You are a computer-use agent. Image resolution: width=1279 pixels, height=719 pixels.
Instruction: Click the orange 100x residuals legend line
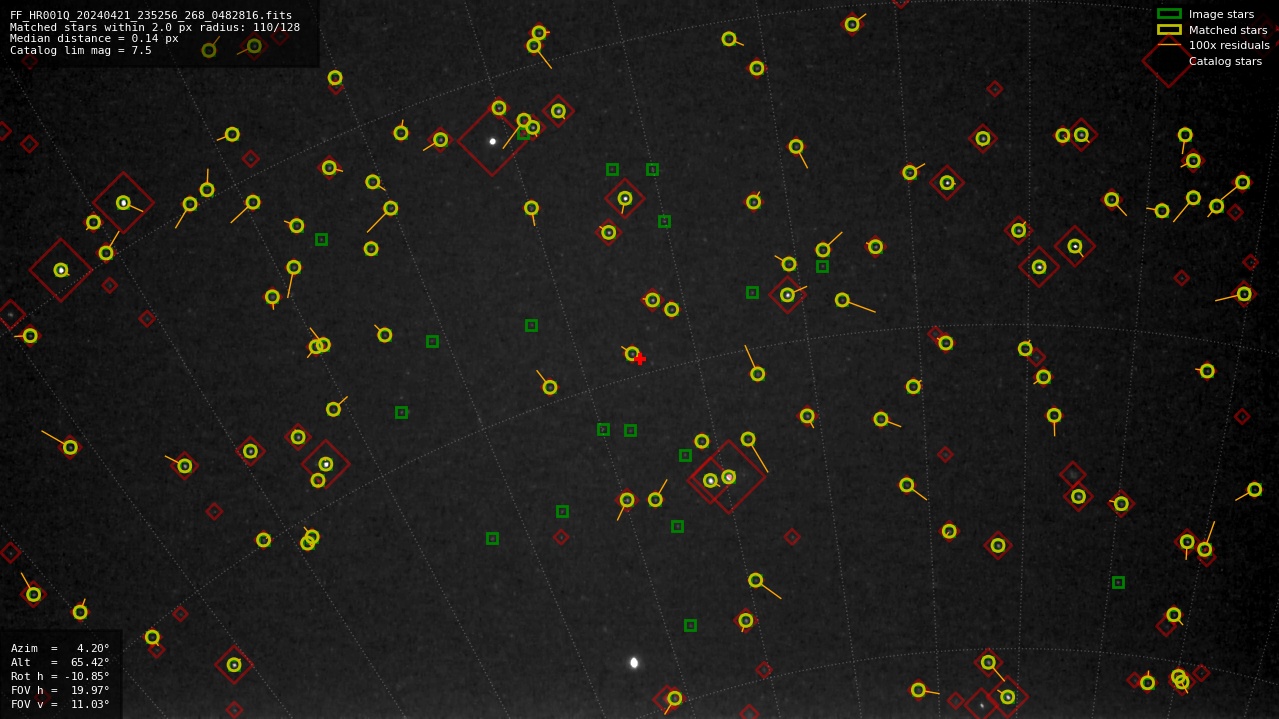[1169, 45]
